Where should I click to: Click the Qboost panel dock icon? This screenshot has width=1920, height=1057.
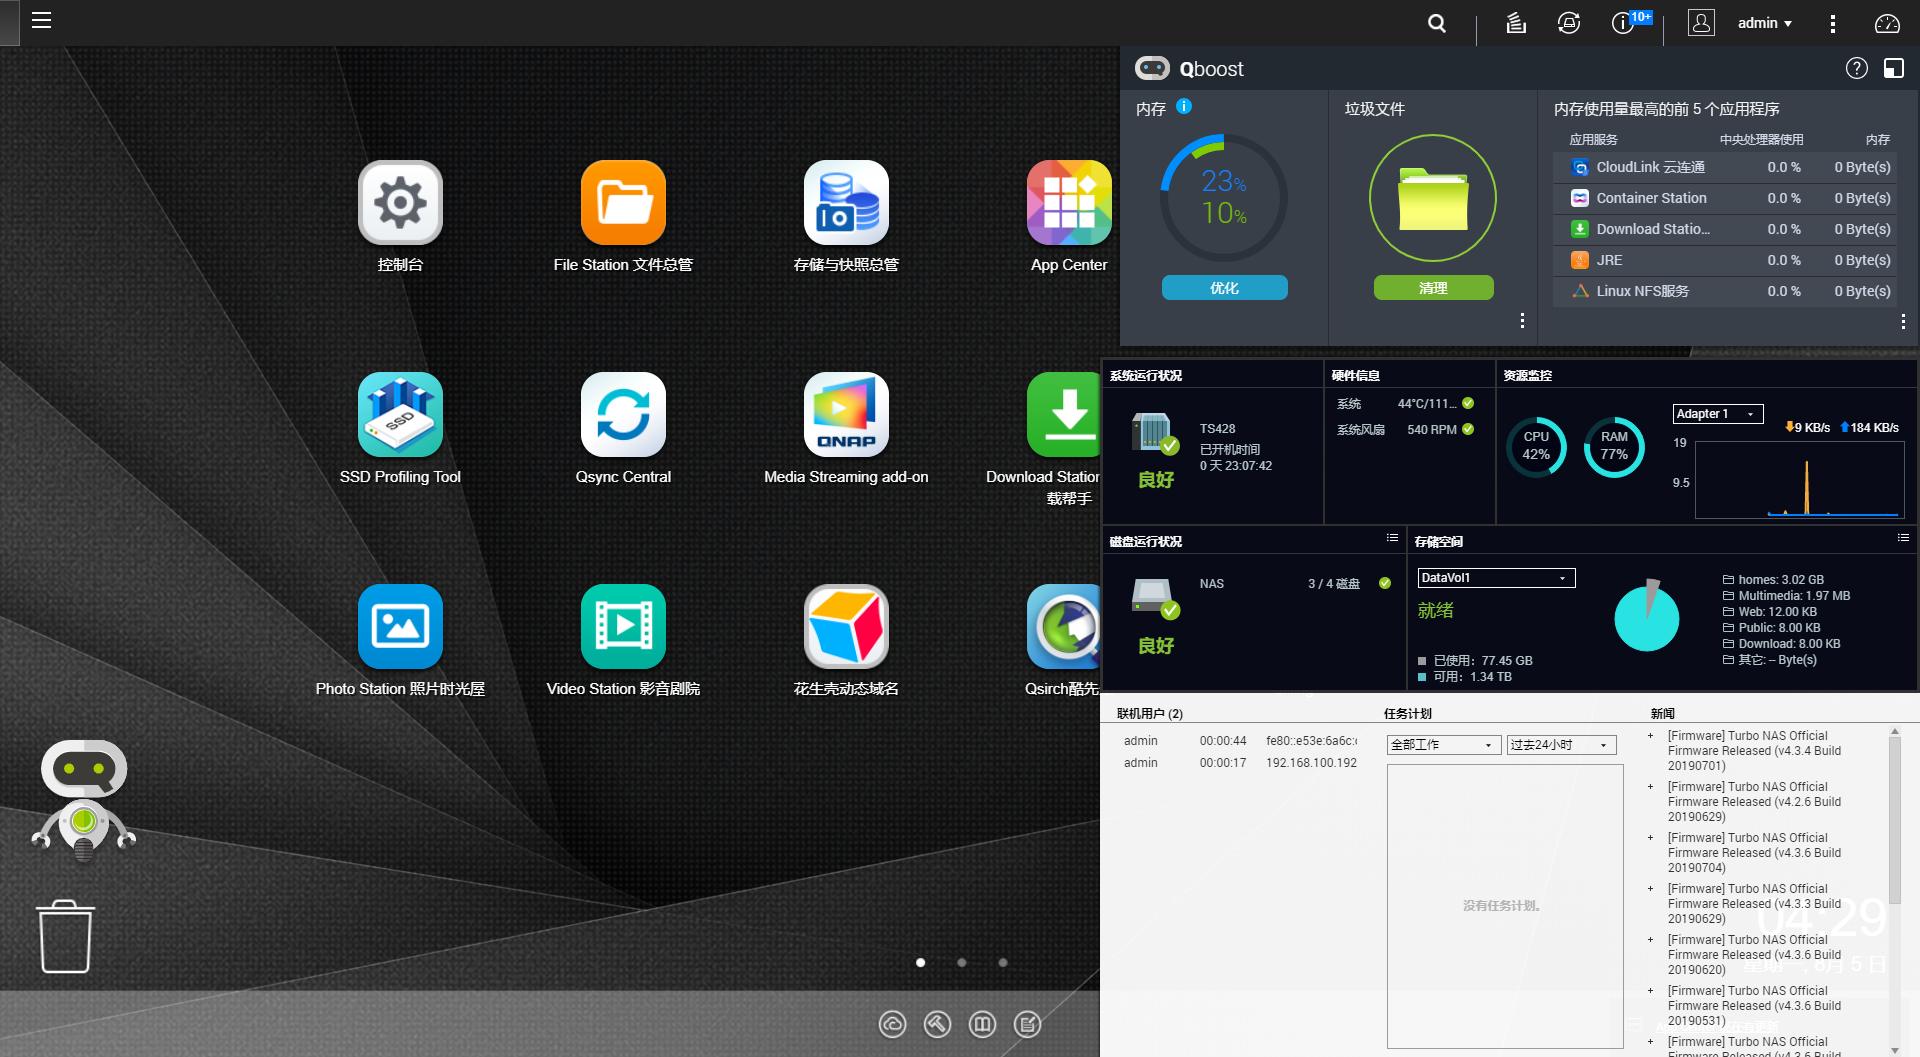coord(1894,68)
